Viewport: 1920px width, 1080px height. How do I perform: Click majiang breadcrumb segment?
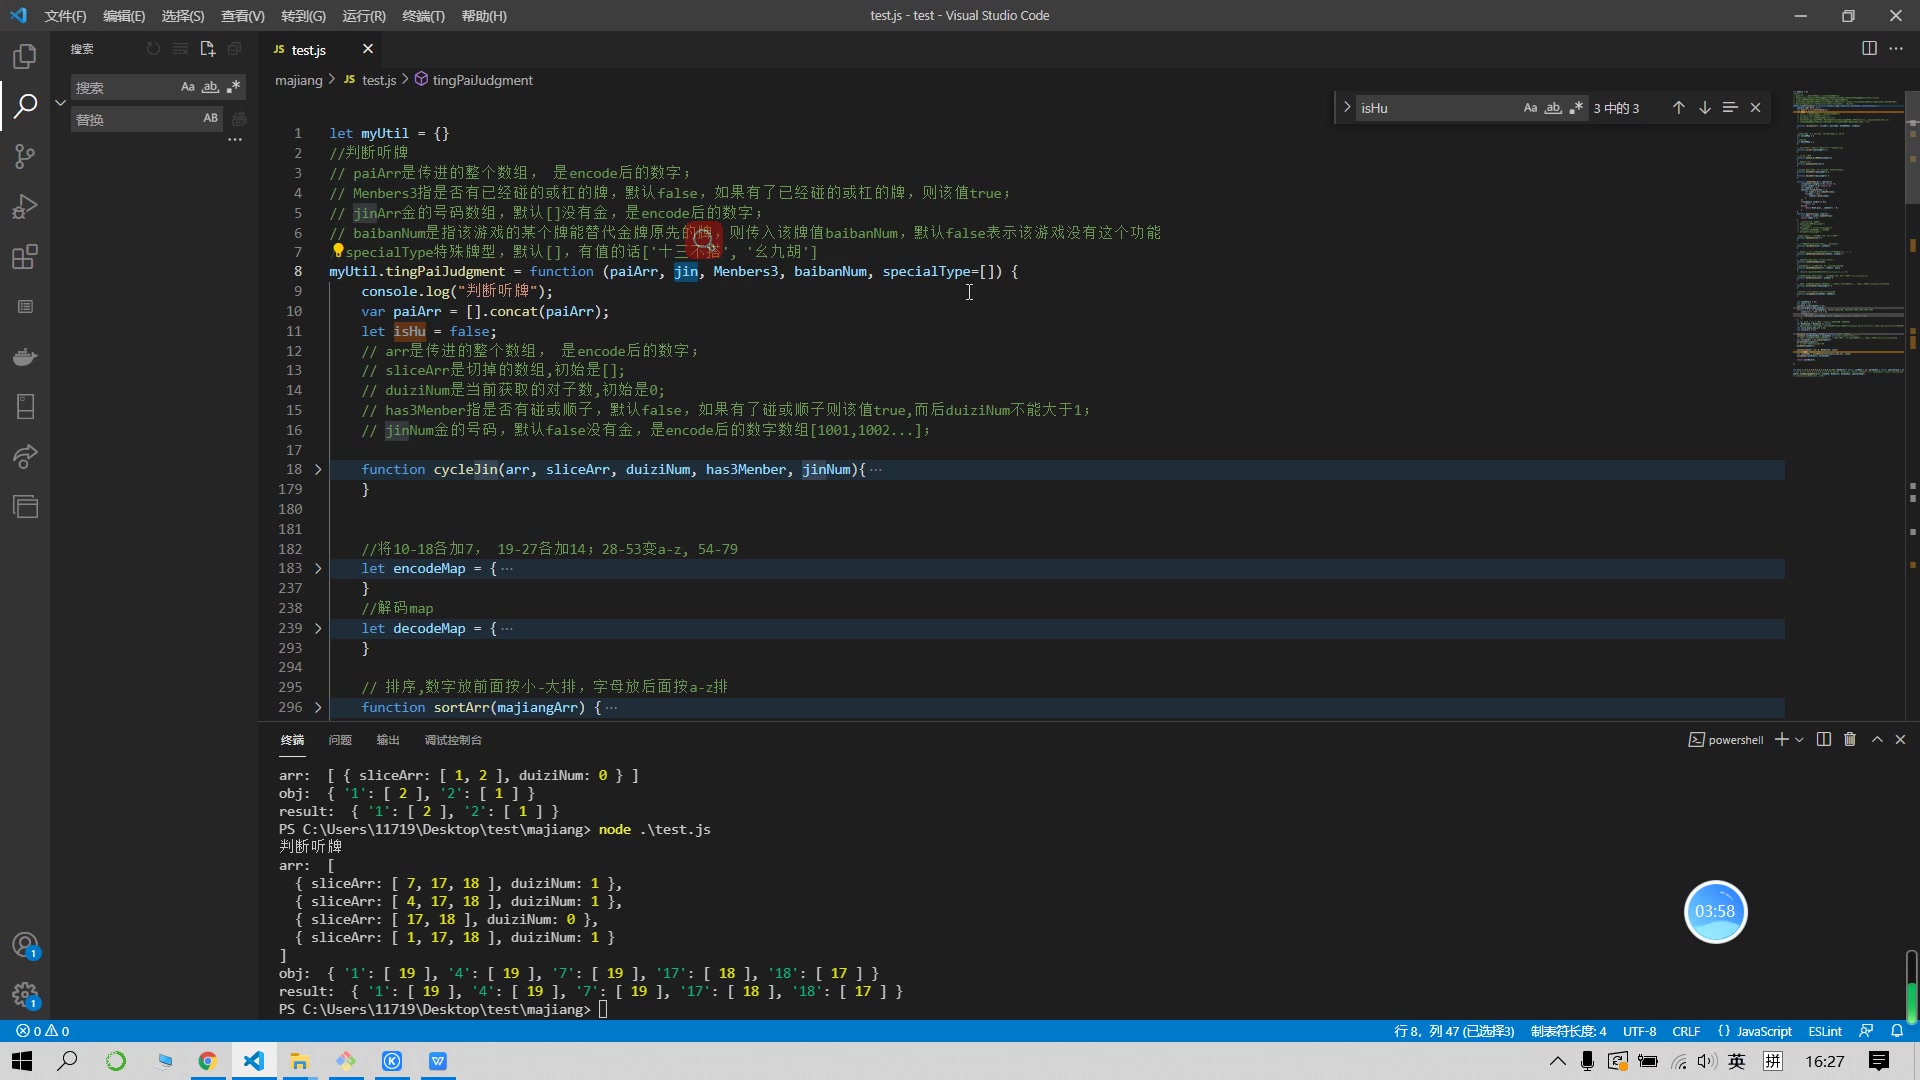[299, 80]
